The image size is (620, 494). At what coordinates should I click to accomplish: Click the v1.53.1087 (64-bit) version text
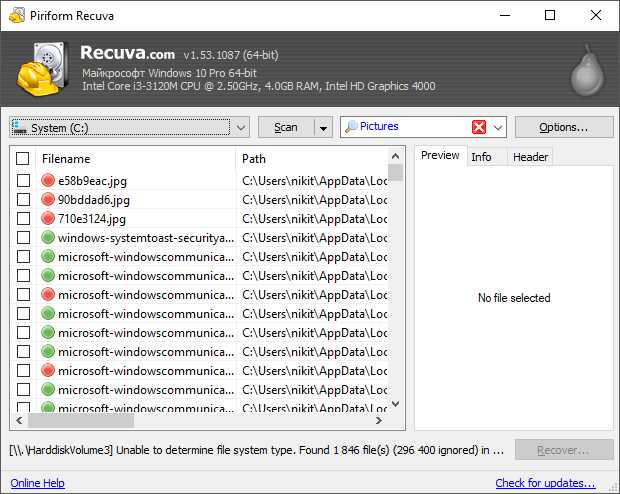[x=231, y=55]
